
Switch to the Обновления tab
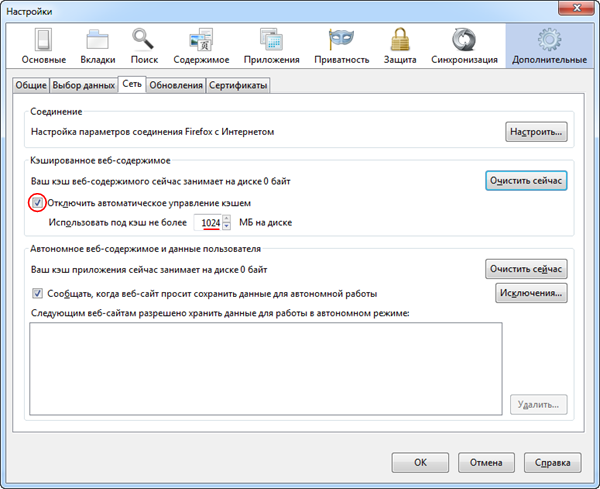(176, 85)
